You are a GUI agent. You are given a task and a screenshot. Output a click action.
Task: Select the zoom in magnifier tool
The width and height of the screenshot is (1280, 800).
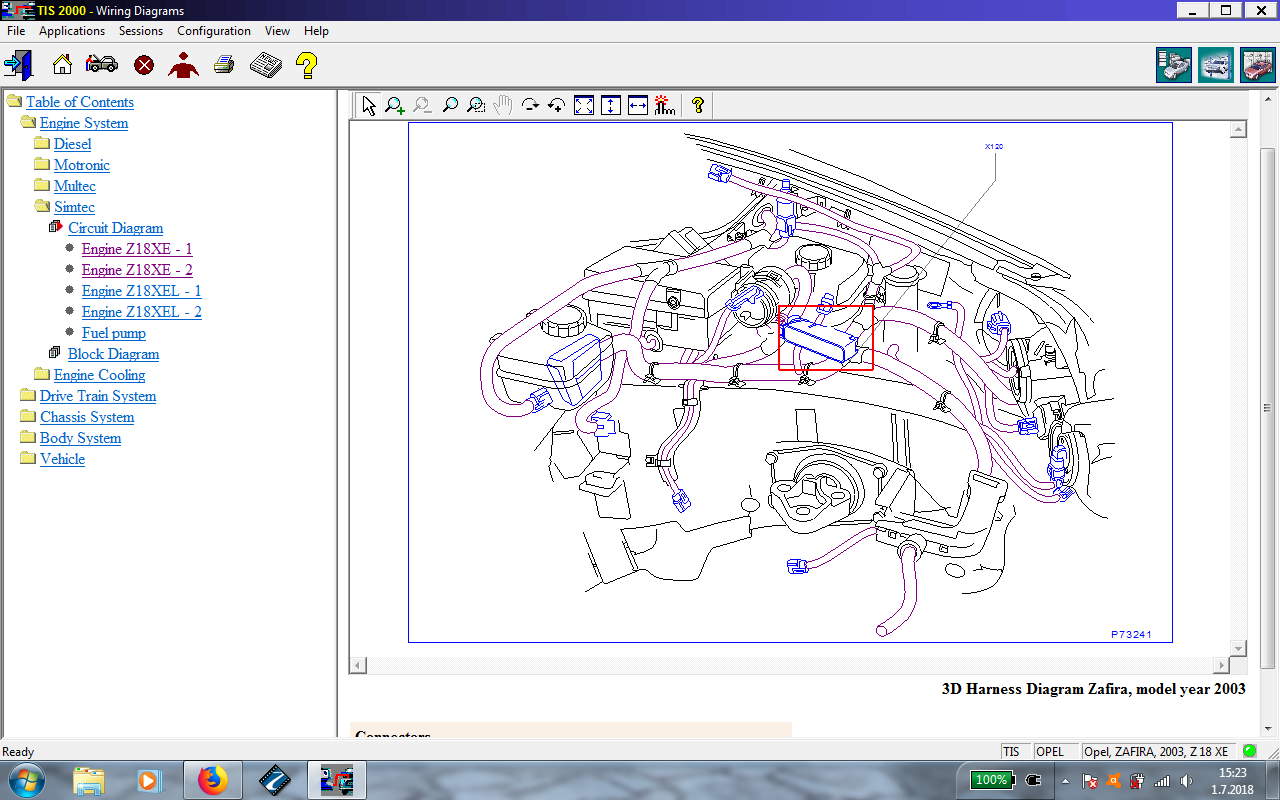(x=395, y=105)
